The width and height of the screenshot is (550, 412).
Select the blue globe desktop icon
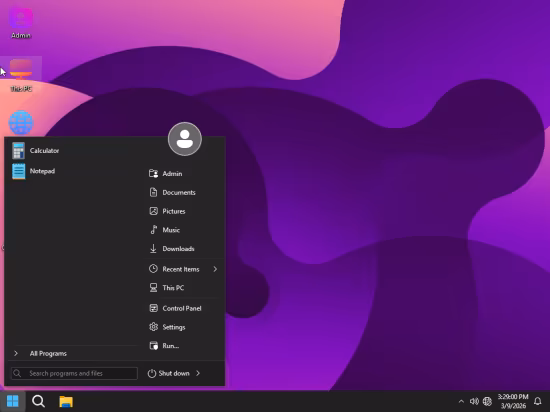(x=21, y=122)
